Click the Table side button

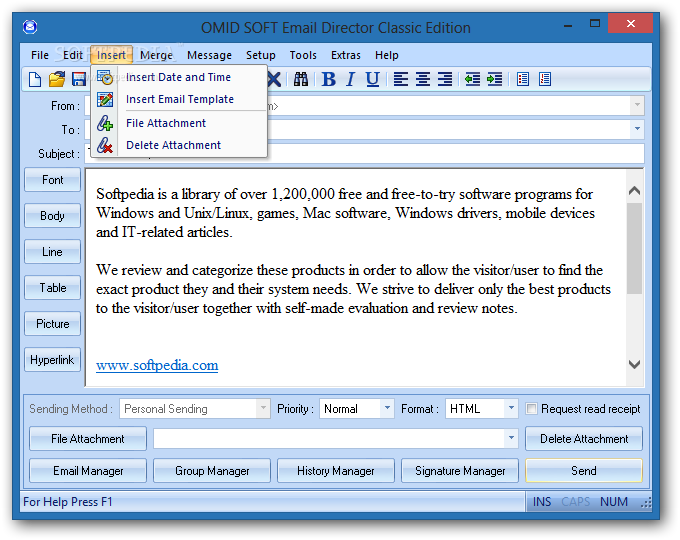point(52,288)
